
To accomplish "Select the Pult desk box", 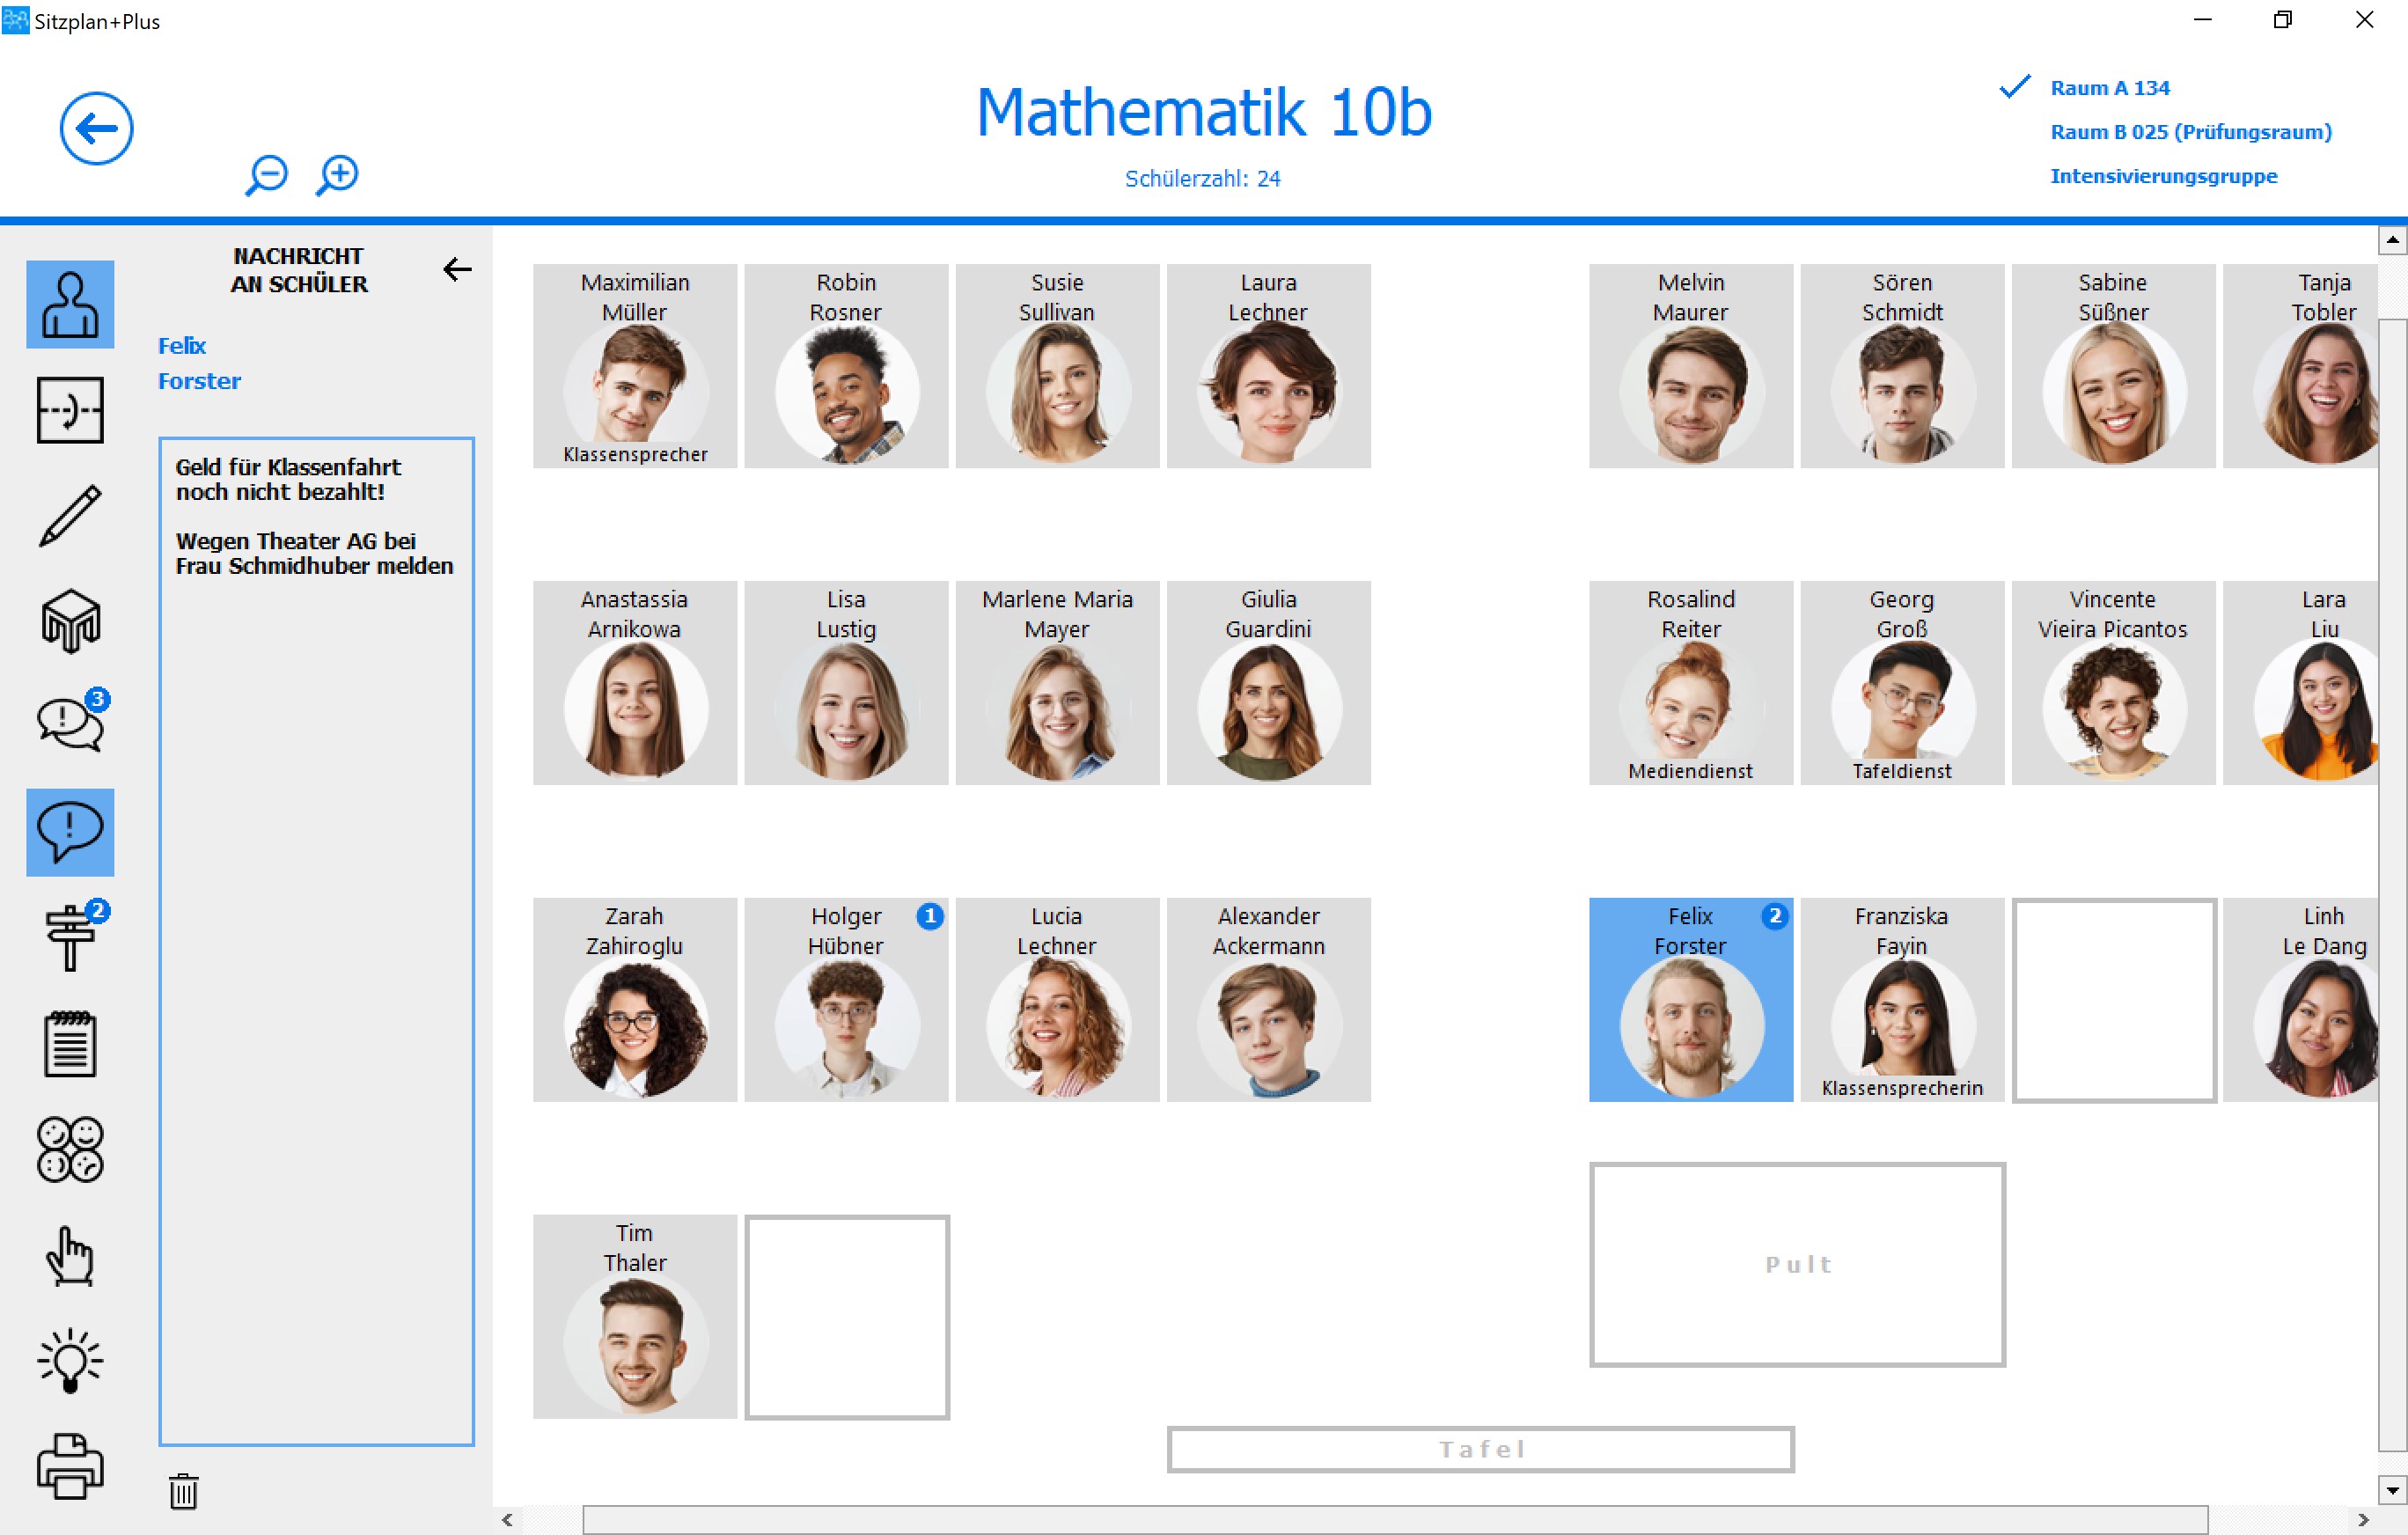I will (x=1797, y=1264).
